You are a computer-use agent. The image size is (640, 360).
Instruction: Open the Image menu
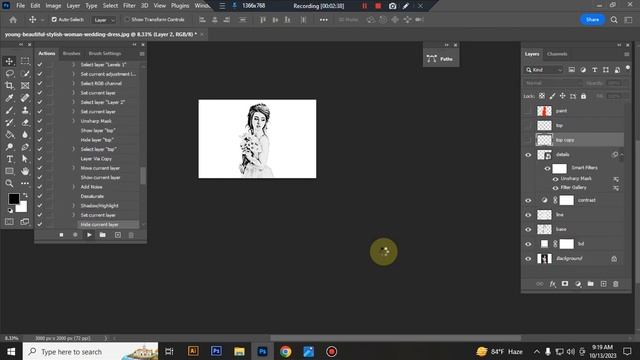tap(53, 6)
